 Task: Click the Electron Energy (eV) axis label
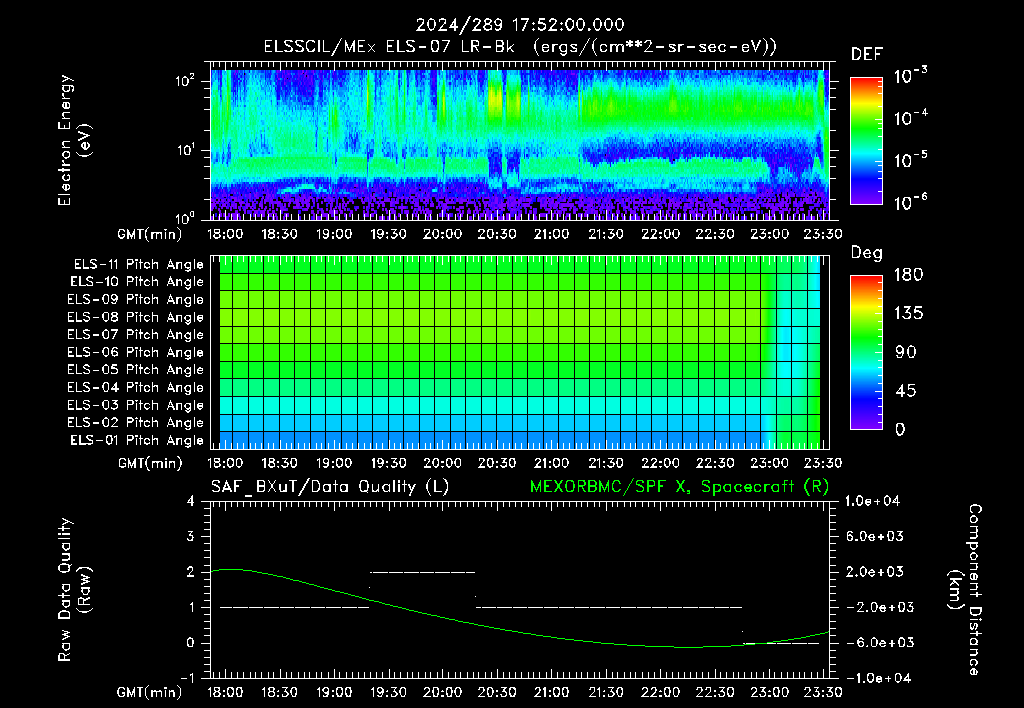[74, 140]
